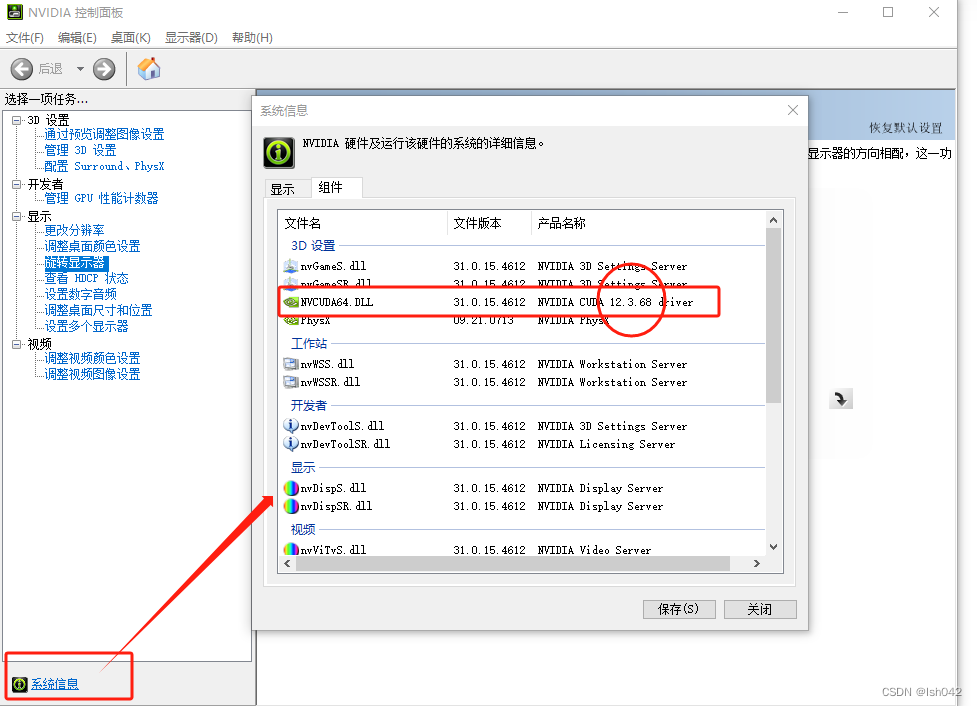
Task: Click the NVIDIA home icon in the toolbar
Action: click(x=148, y=69)
